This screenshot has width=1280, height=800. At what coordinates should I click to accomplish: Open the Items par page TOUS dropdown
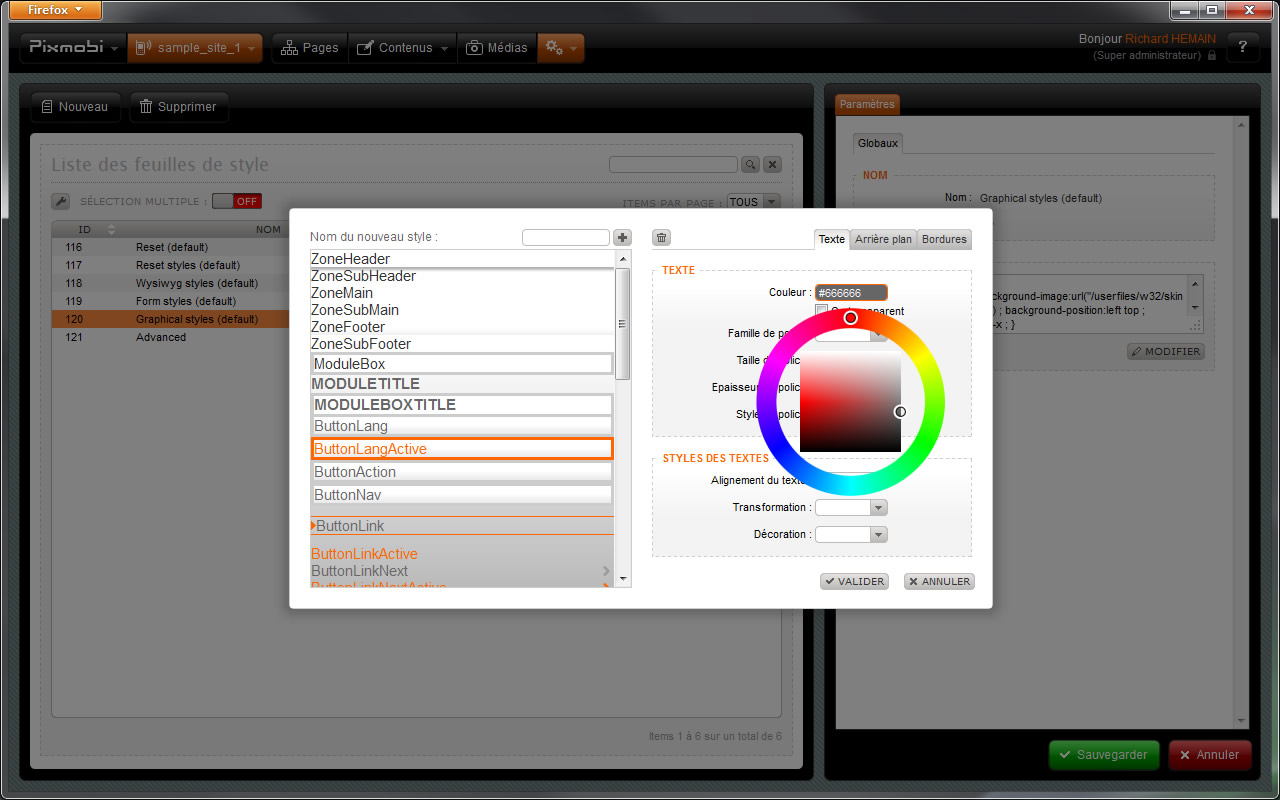click(753, 202)
